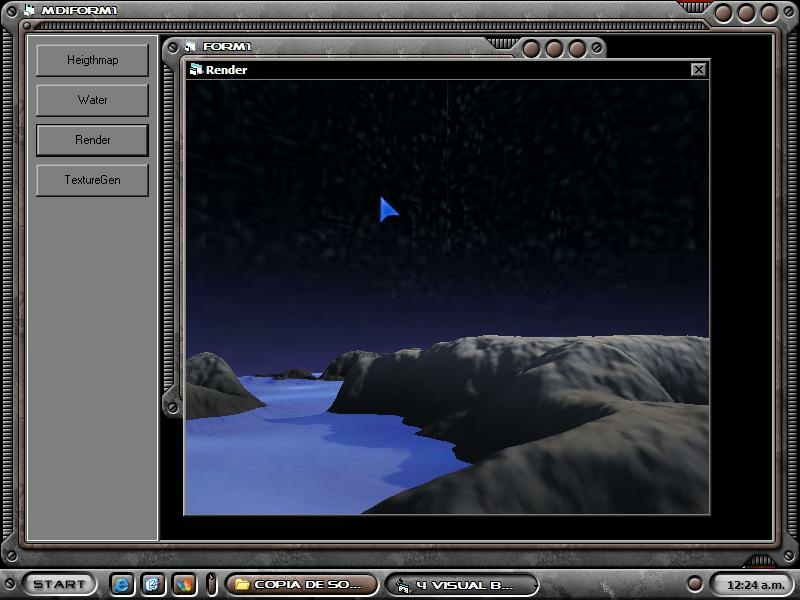Launch Internet Explorer from quick launch
Image resolution: width=800 pixels, height=600 pixels.
pyautogui.click(x=121, y=584)
